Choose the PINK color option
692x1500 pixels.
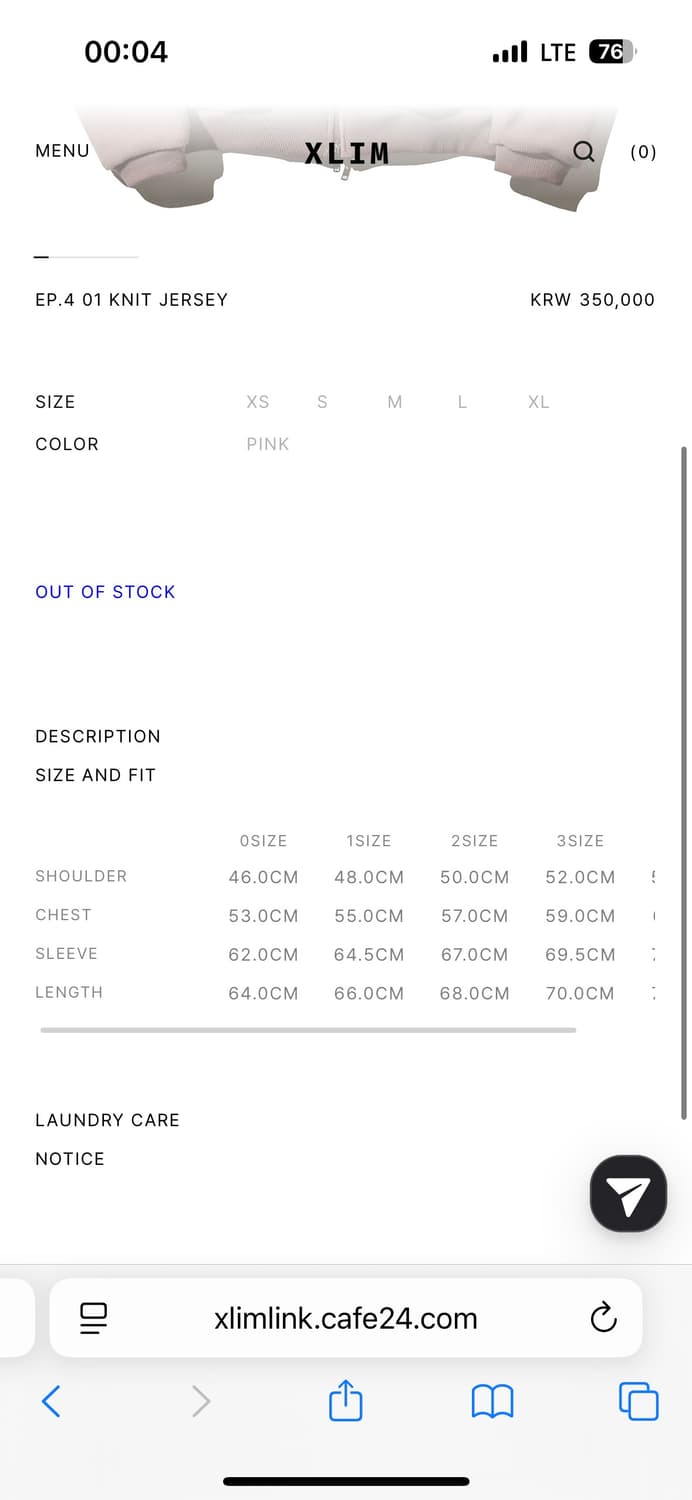(x=268, y=444)
